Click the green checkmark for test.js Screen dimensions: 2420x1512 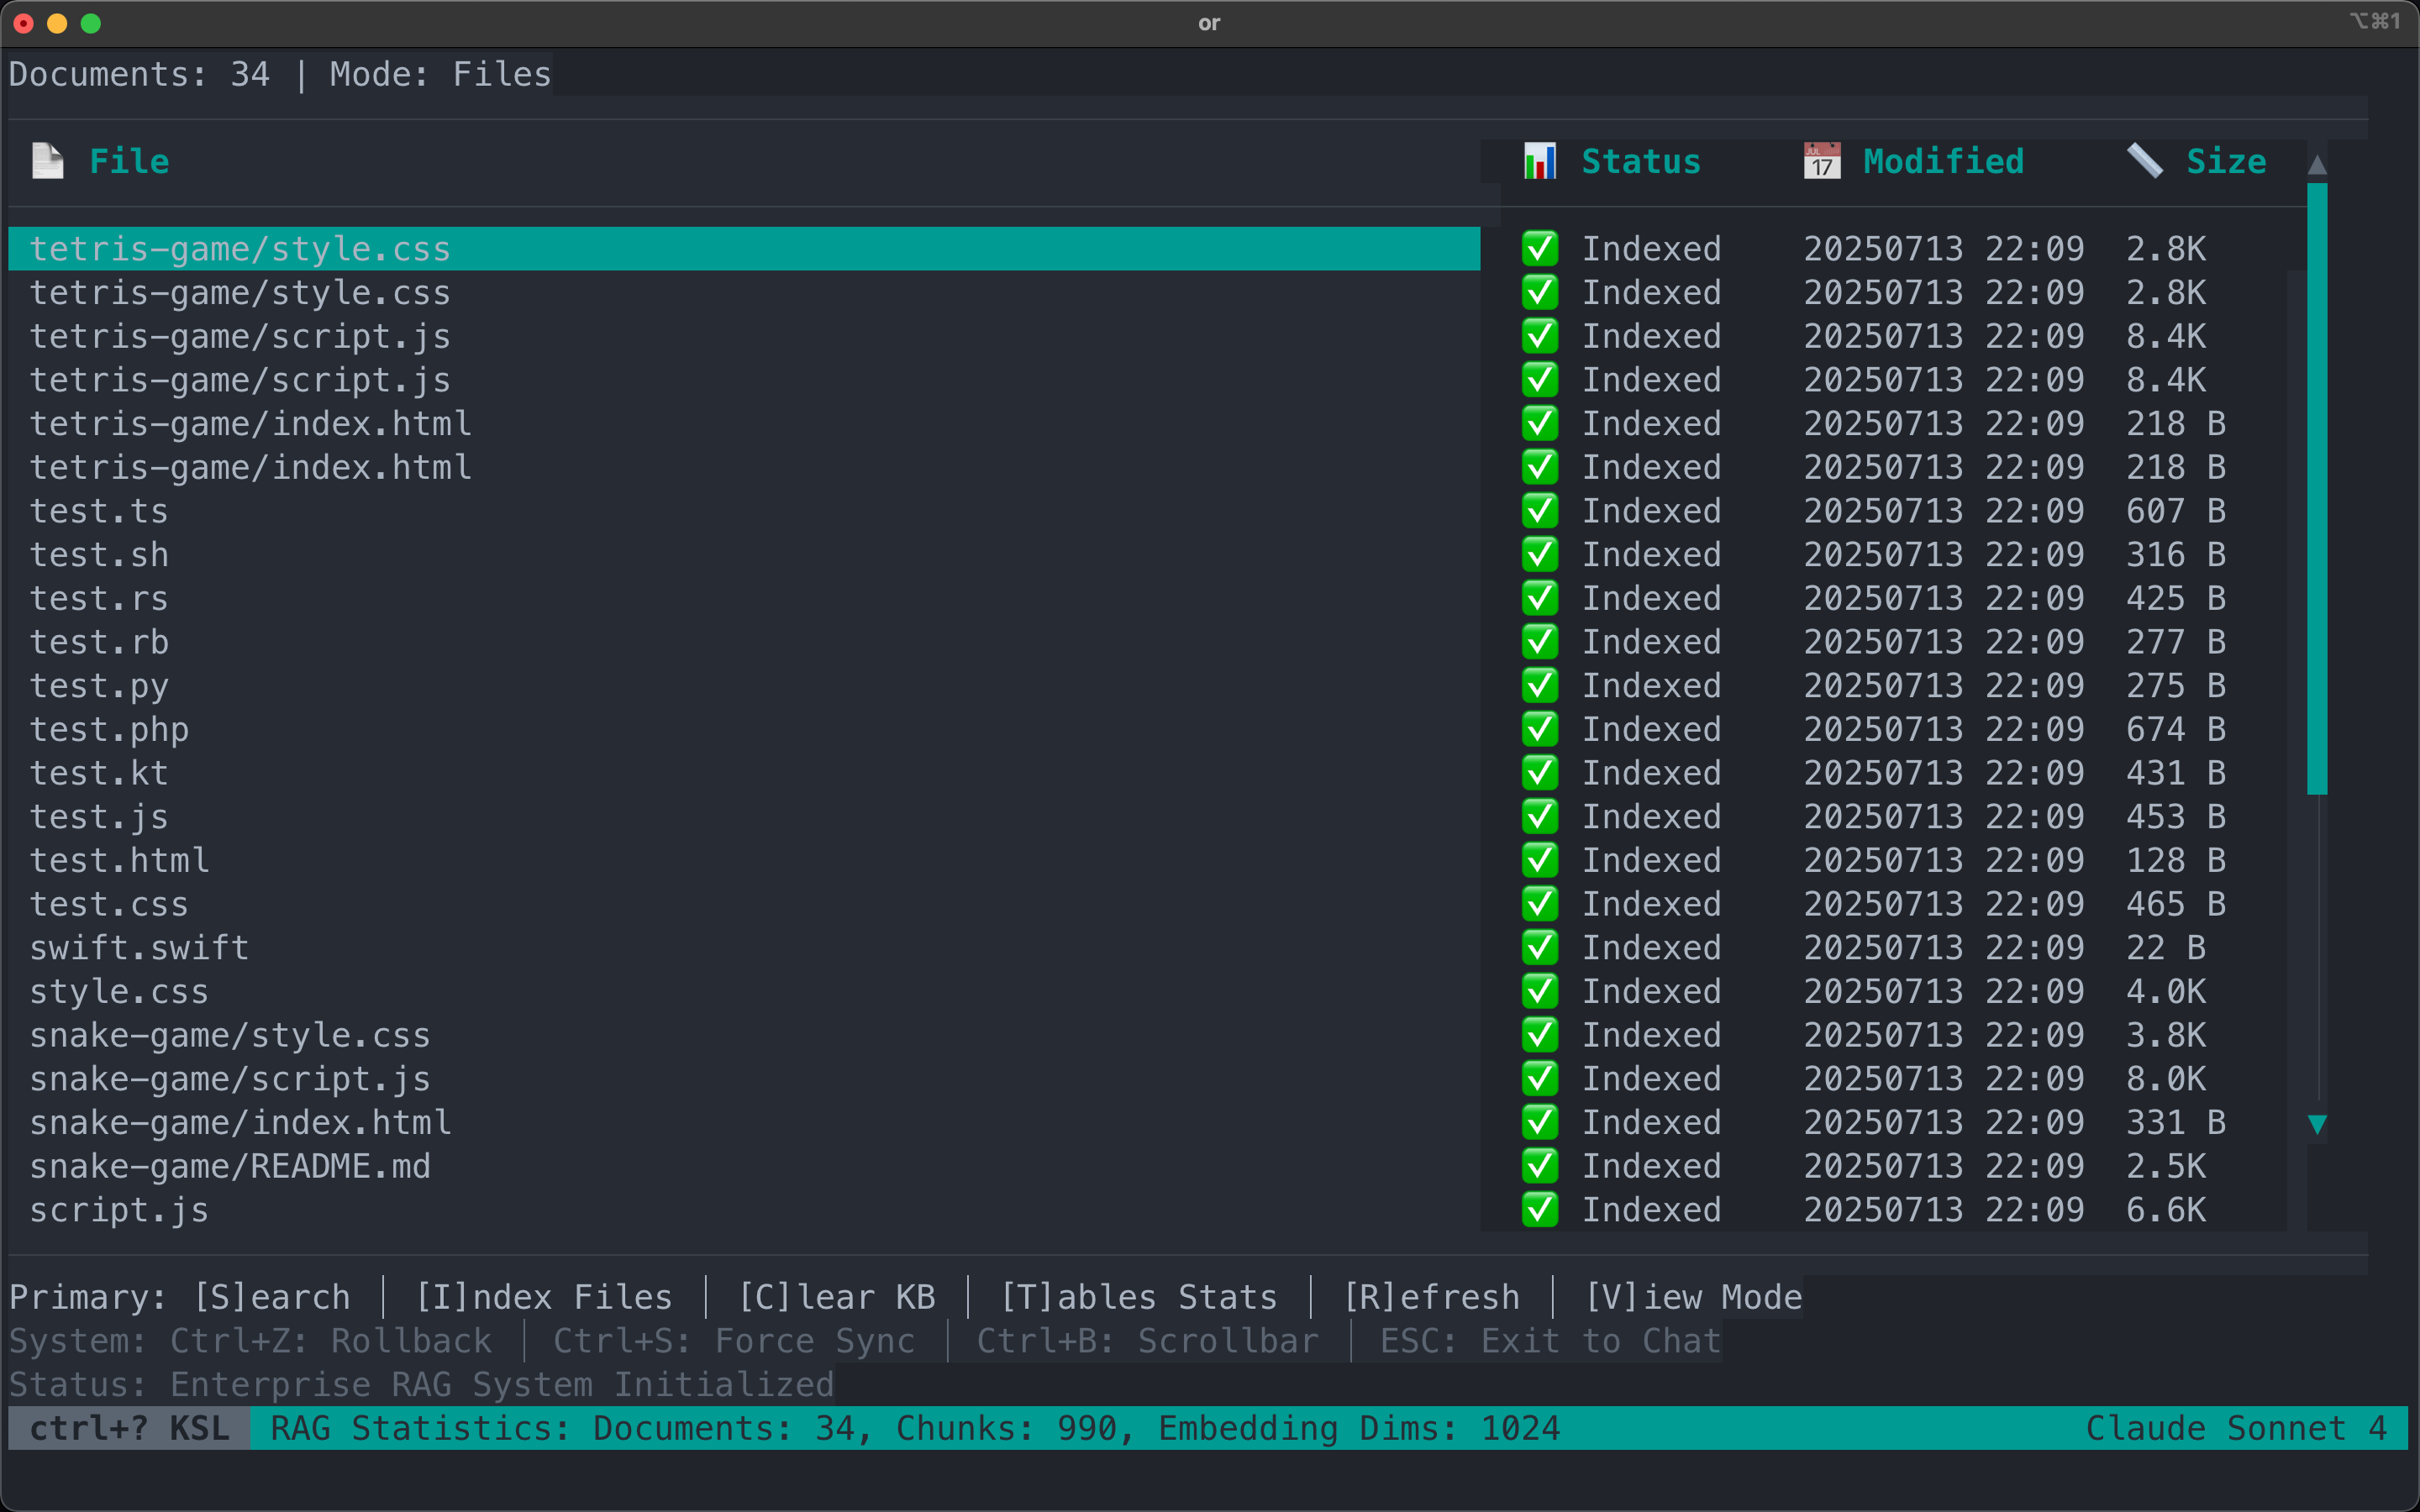pos(1540,817)
